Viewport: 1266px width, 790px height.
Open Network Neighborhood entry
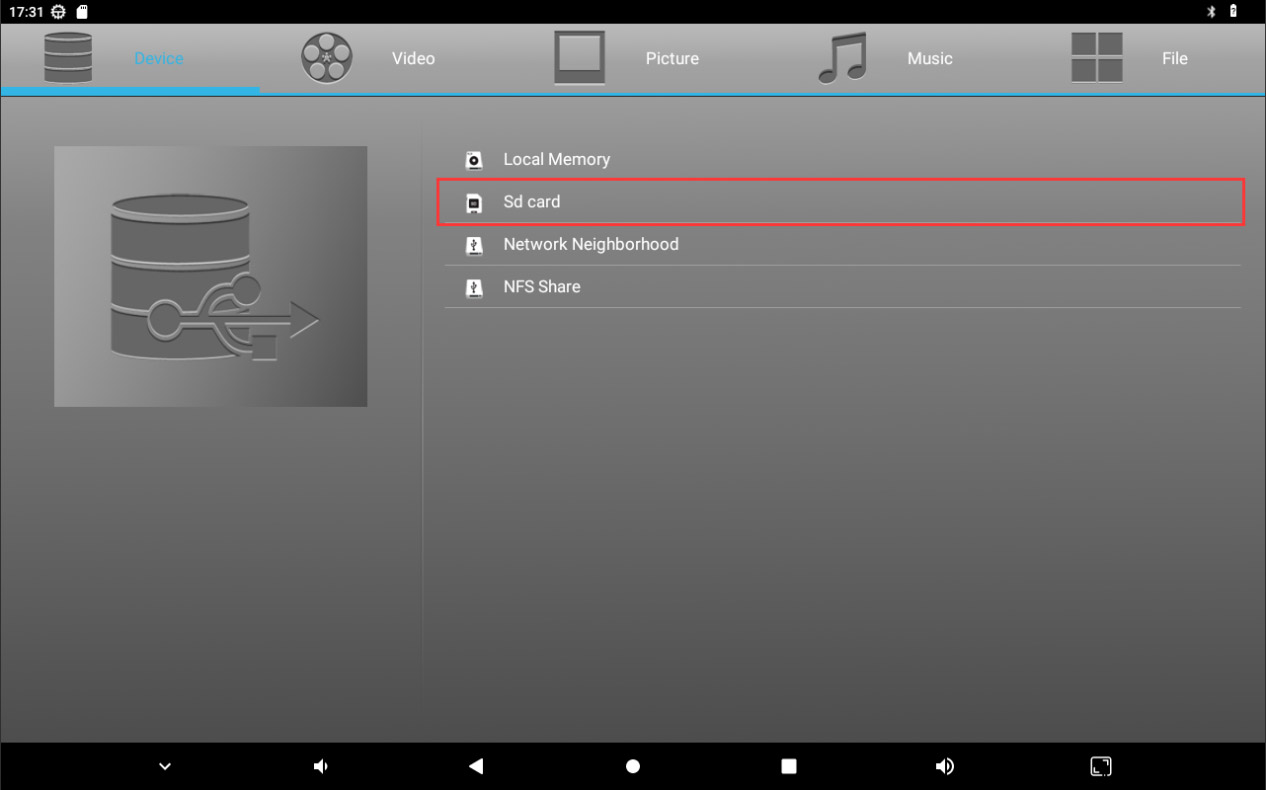click(590, 245)
